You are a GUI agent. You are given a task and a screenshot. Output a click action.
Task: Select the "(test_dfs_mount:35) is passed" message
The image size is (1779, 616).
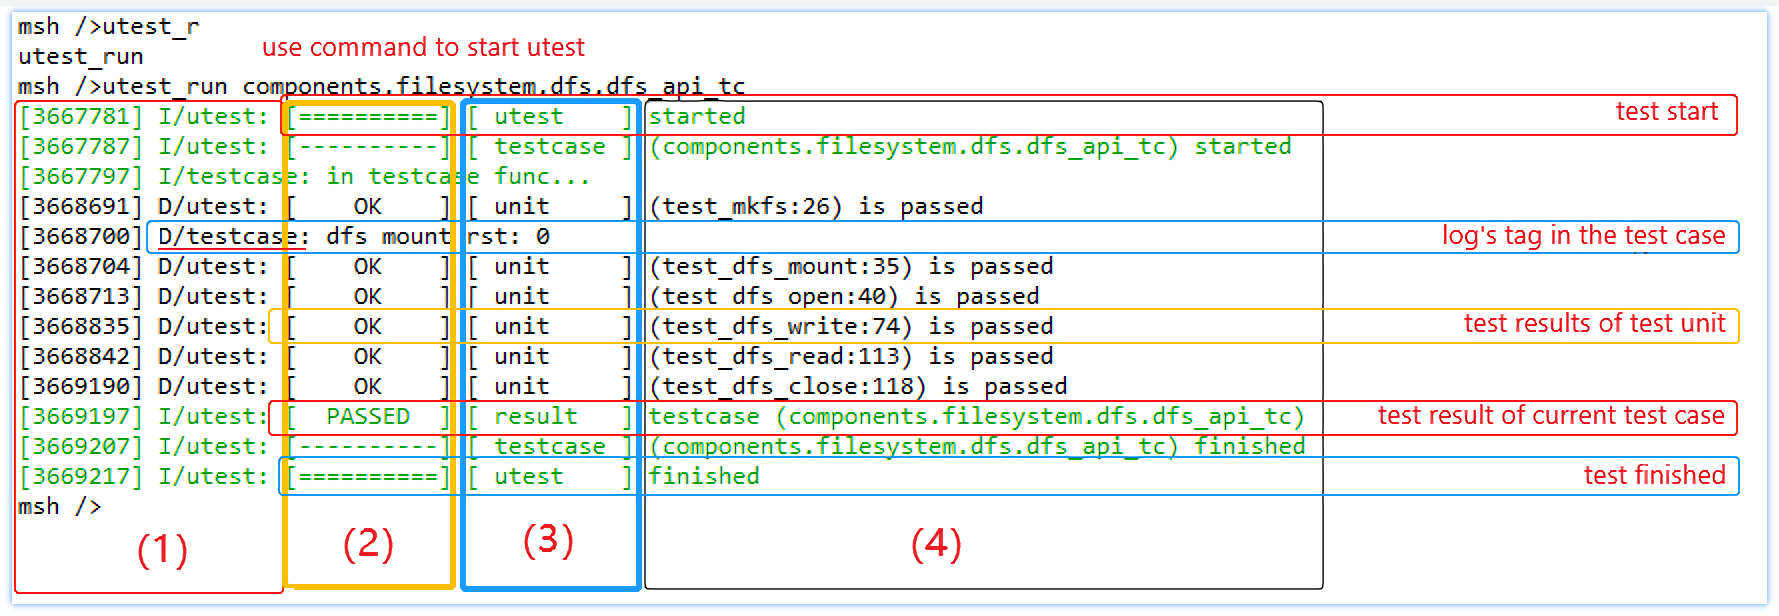[x=851, y=267]
